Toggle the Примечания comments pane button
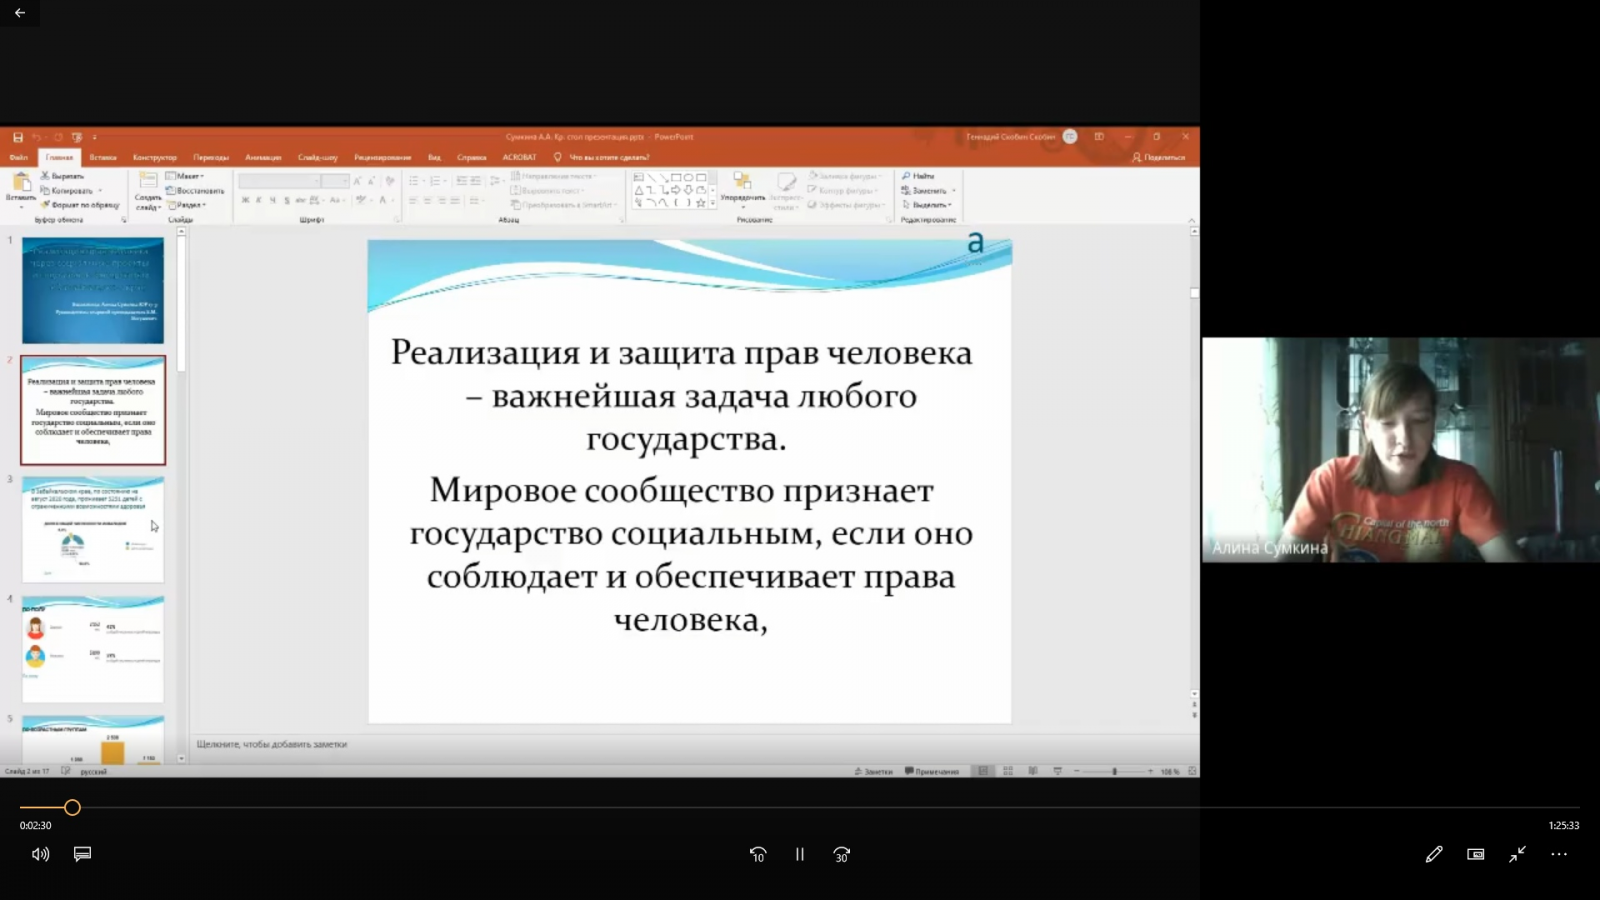This screenshot has width=1600, height=900. coord(932,771)
